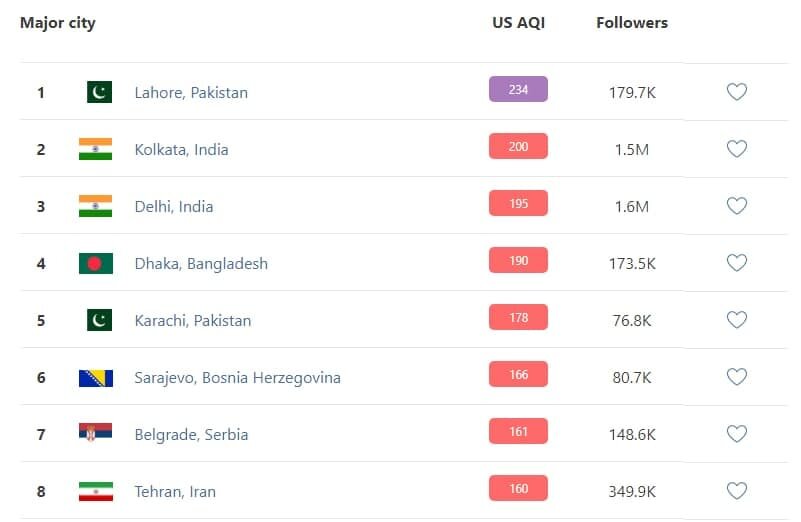The image size is (801, 522).
Task: Click the Followers column header
Action: (632, 22)
